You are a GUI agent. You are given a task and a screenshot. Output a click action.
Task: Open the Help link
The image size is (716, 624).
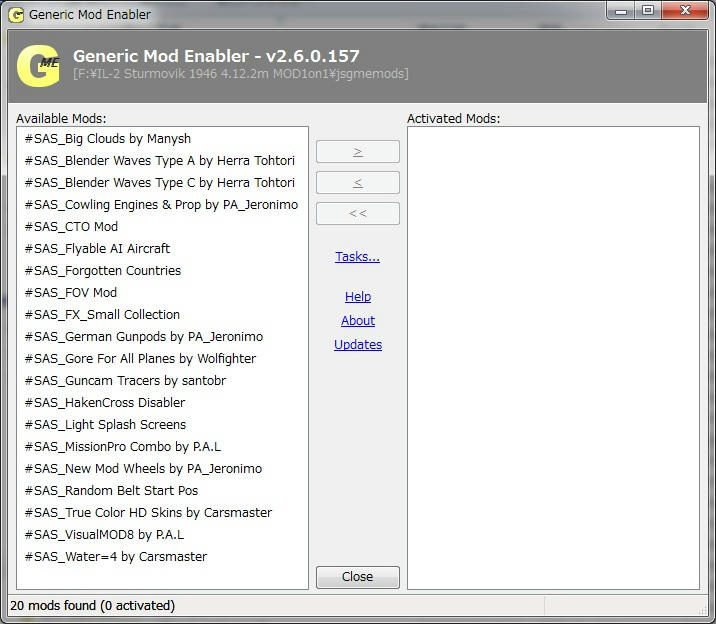click(x=358, y=297)
